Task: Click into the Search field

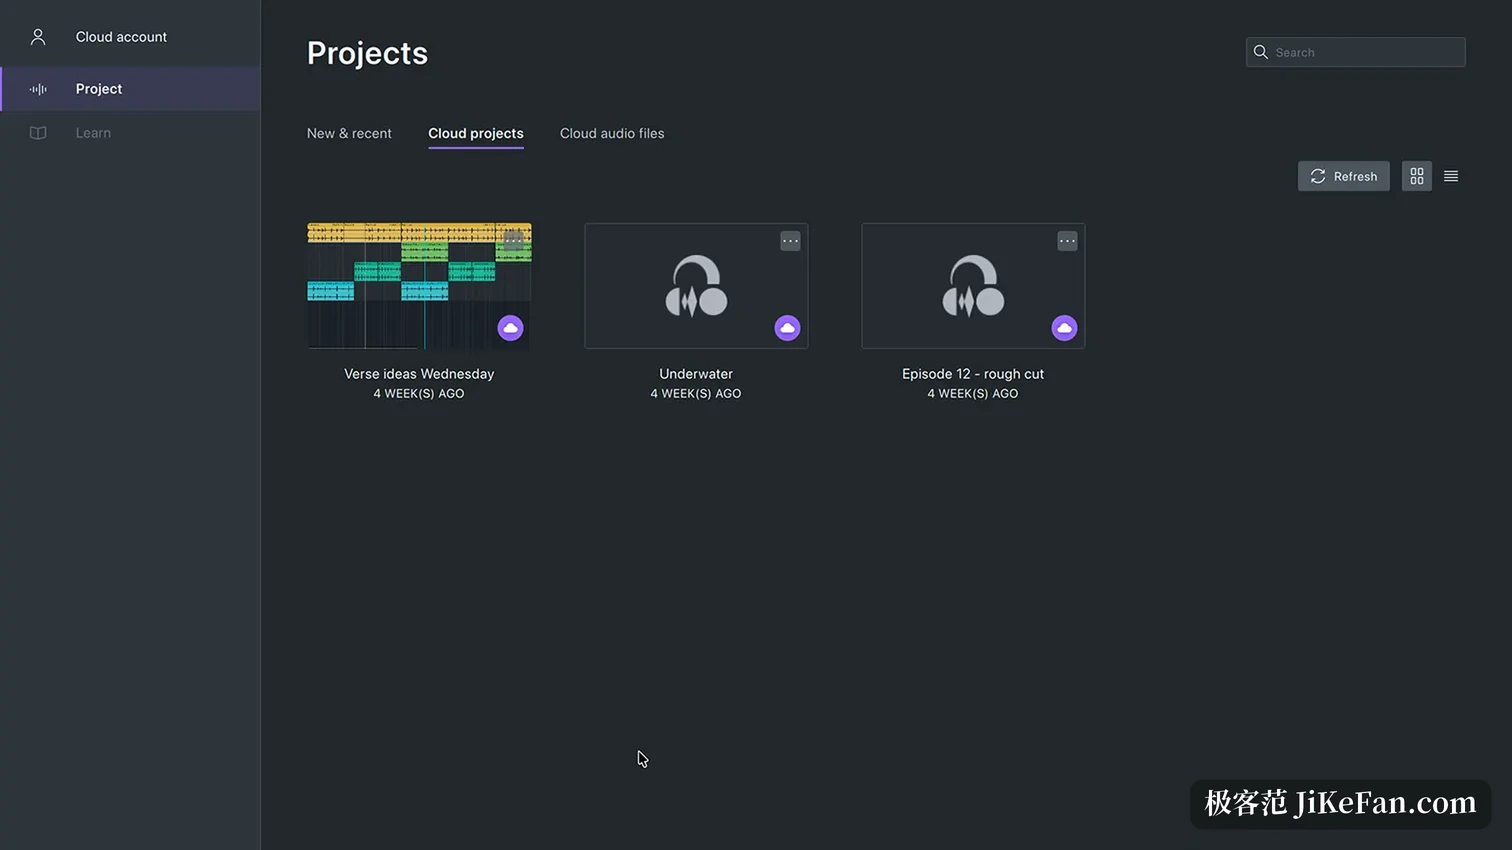Action: pos(1355,52)
